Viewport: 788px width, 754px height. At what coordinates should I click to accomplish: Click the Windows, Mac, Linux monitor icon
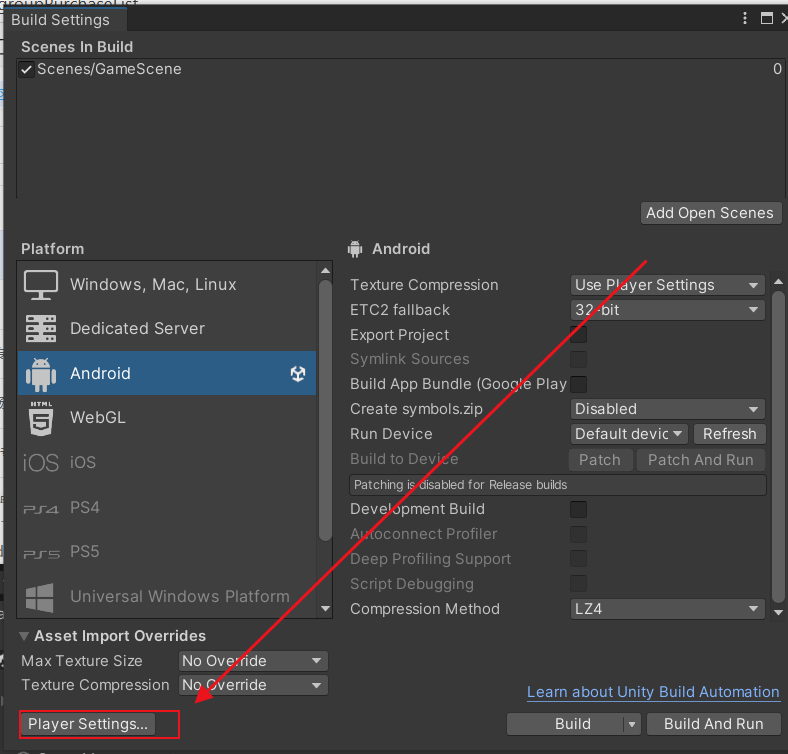[41, 285]
